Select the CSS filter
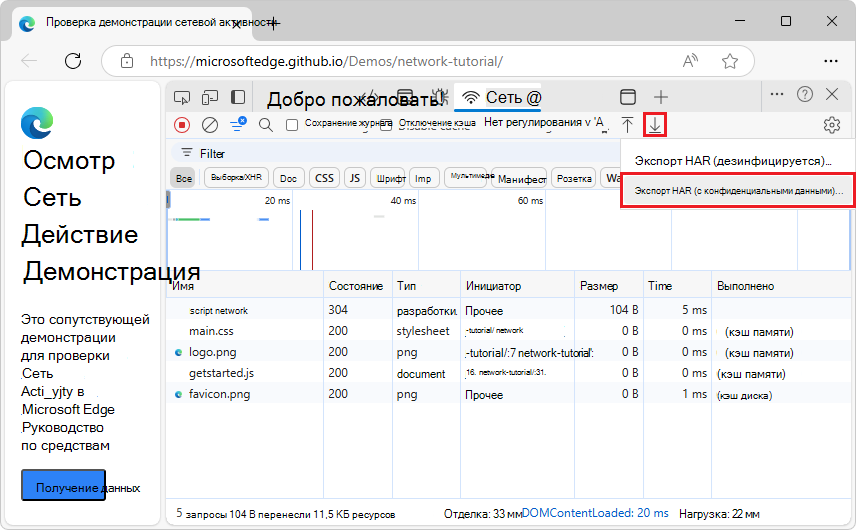Viewport: 856px width, 530px height. [324, 178]
